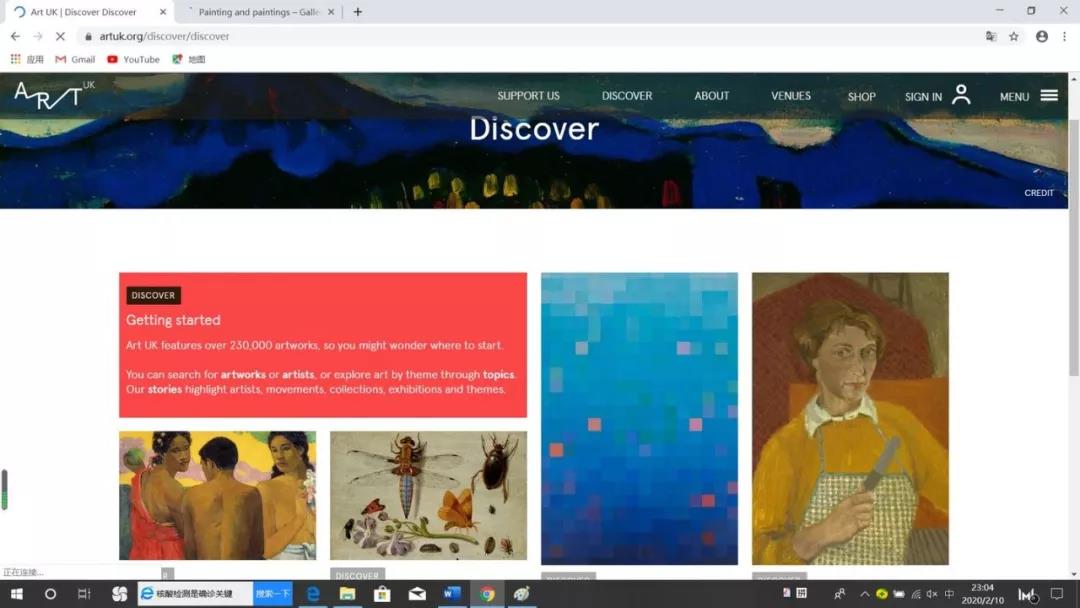Click the CREDIT link on banner
The width and height of the screenshot is (1080, 608).
1038,193
